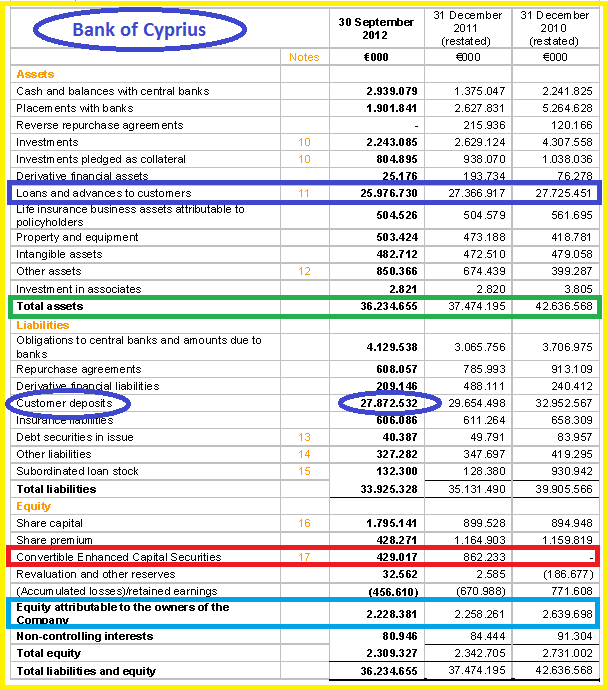Click the orange 'Equity' section heading
The image size is (608, 690).
[x=33, y=506]
